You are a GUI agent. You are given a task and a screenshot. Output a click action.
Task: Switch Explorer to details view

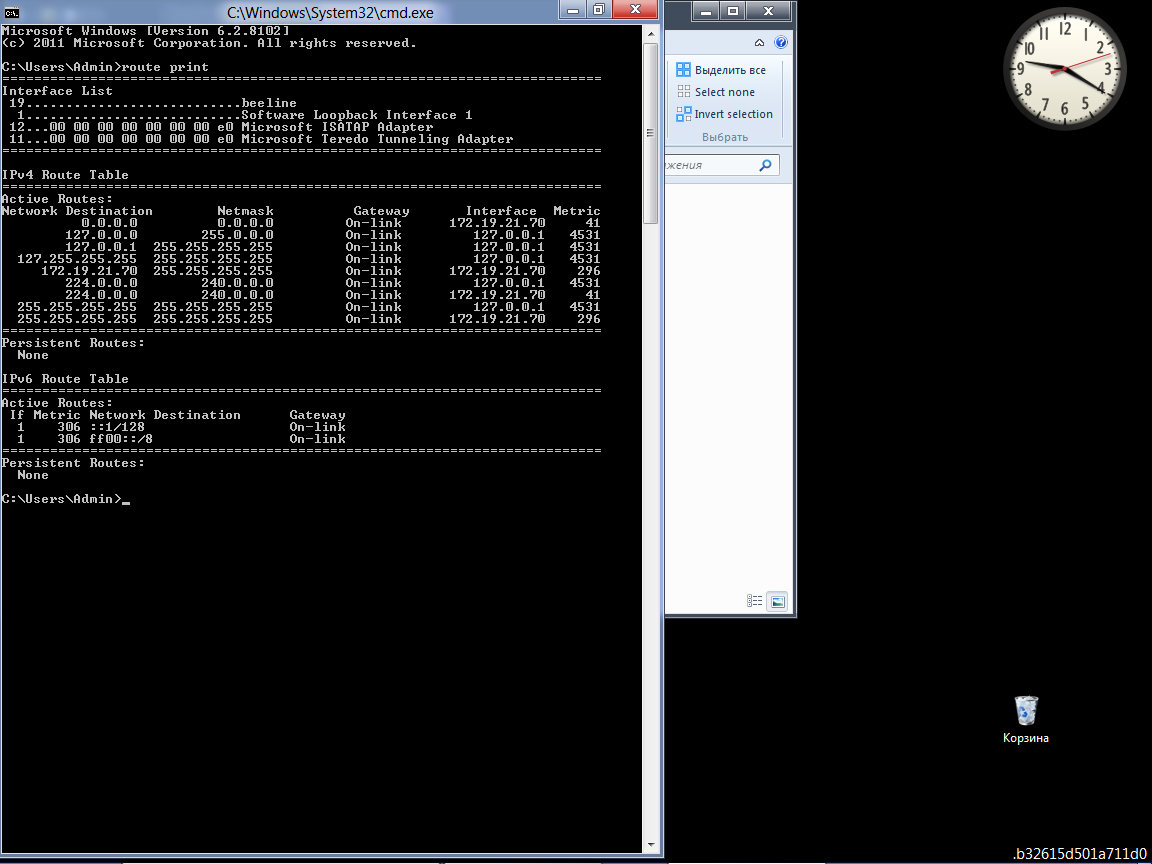click(755, 601)
